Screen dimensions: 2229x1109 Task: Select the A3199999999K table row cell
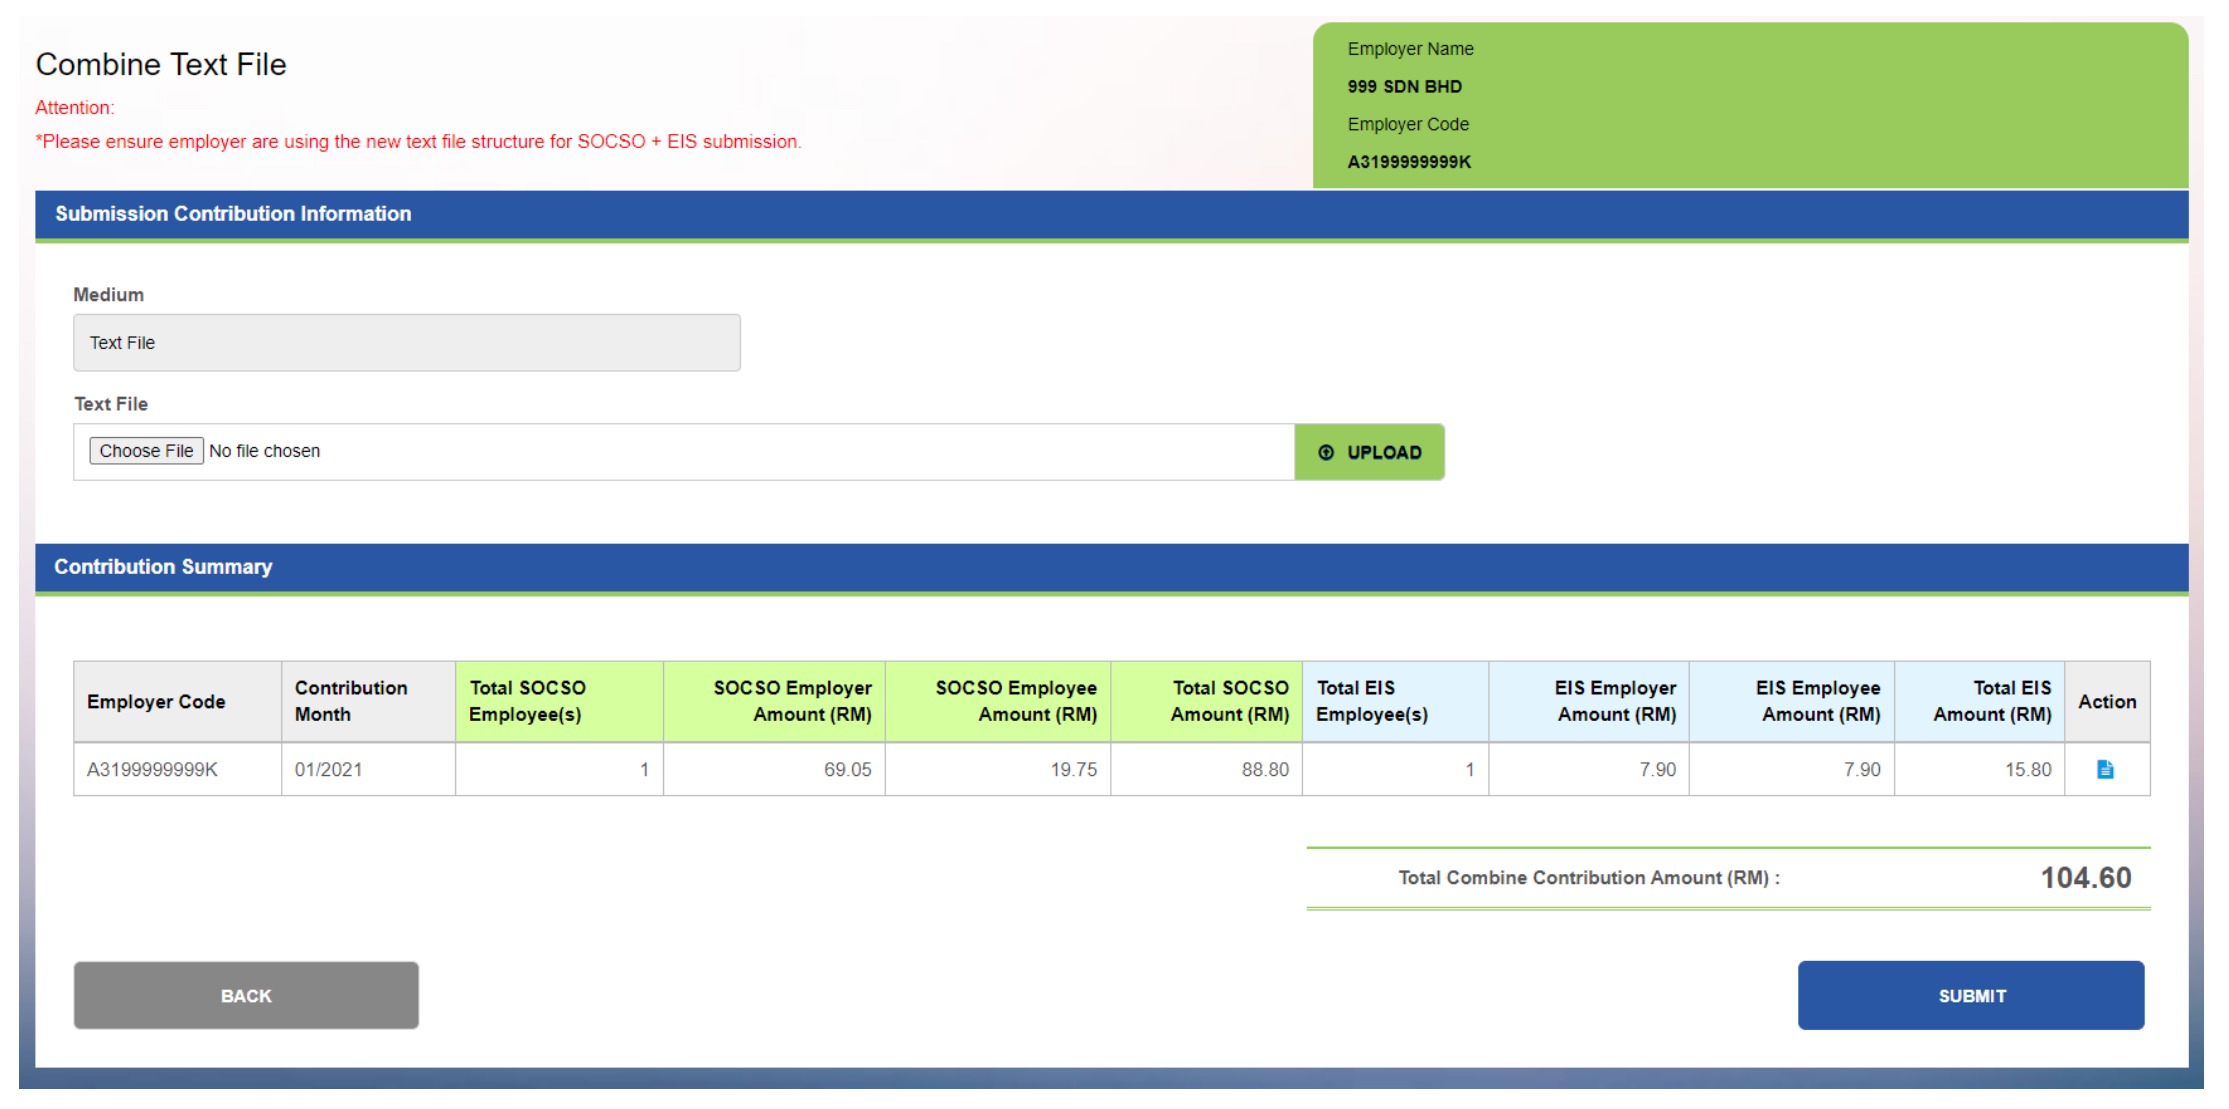tap(152, 769)
